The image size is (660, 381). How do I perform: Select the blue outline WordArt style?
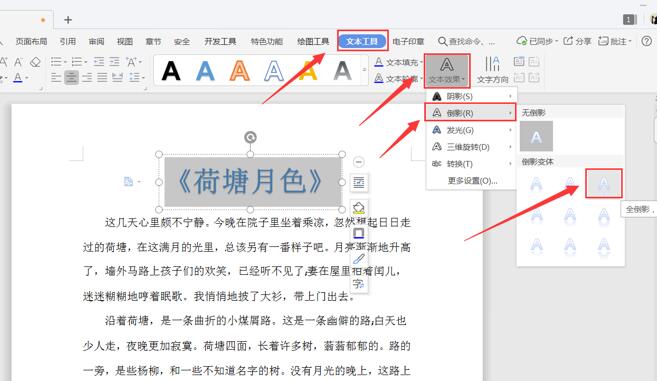tap(274, 71)
